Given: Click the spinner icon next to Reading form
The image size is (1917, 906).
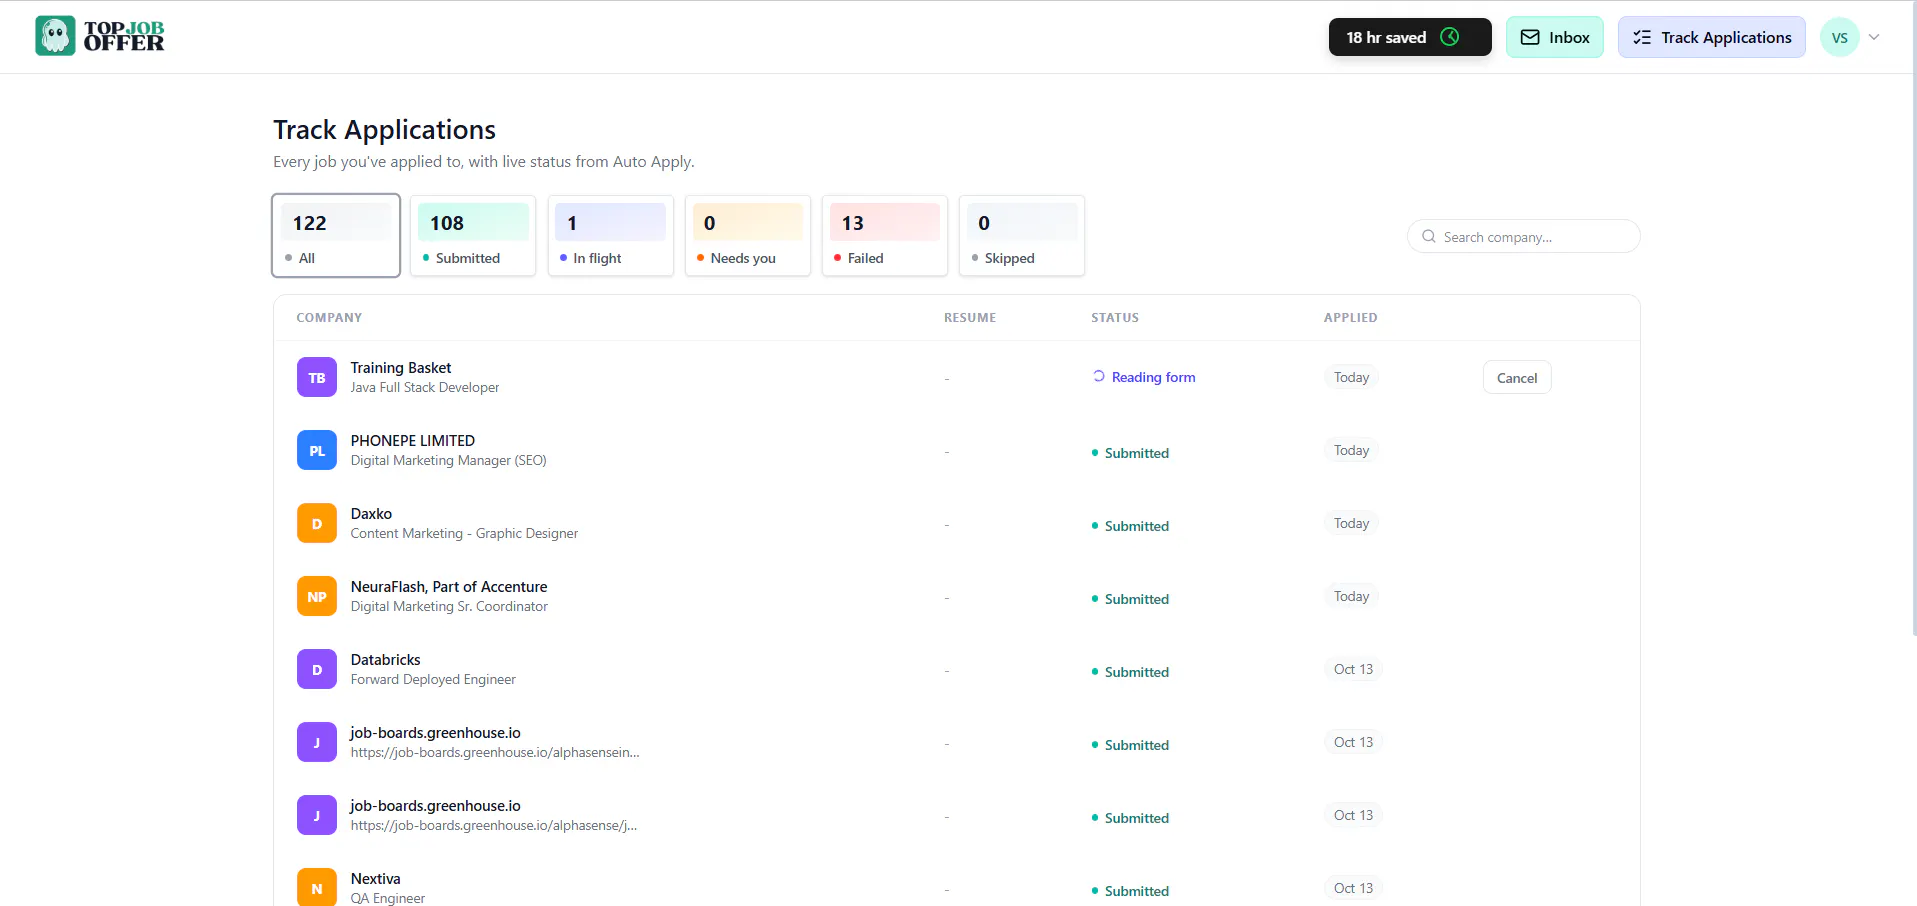Looking at the screenshot, I should point(1098,376).
